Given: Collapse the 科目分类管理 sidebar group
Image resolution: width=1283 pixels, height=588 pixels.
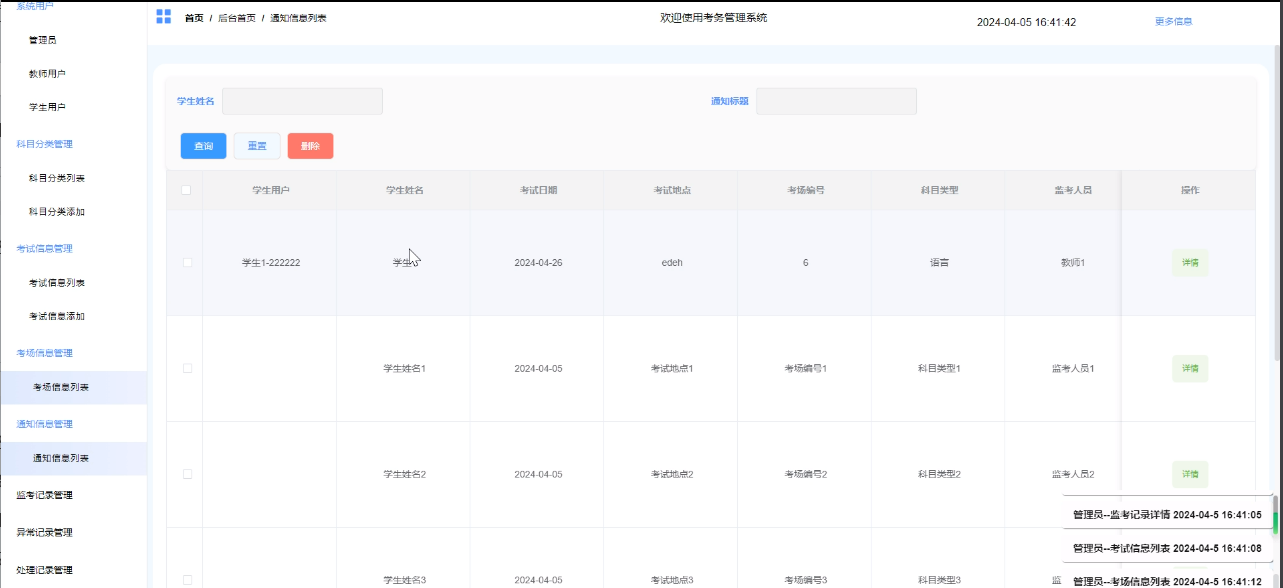Looking at the screenshot, I should click(44, 144).
